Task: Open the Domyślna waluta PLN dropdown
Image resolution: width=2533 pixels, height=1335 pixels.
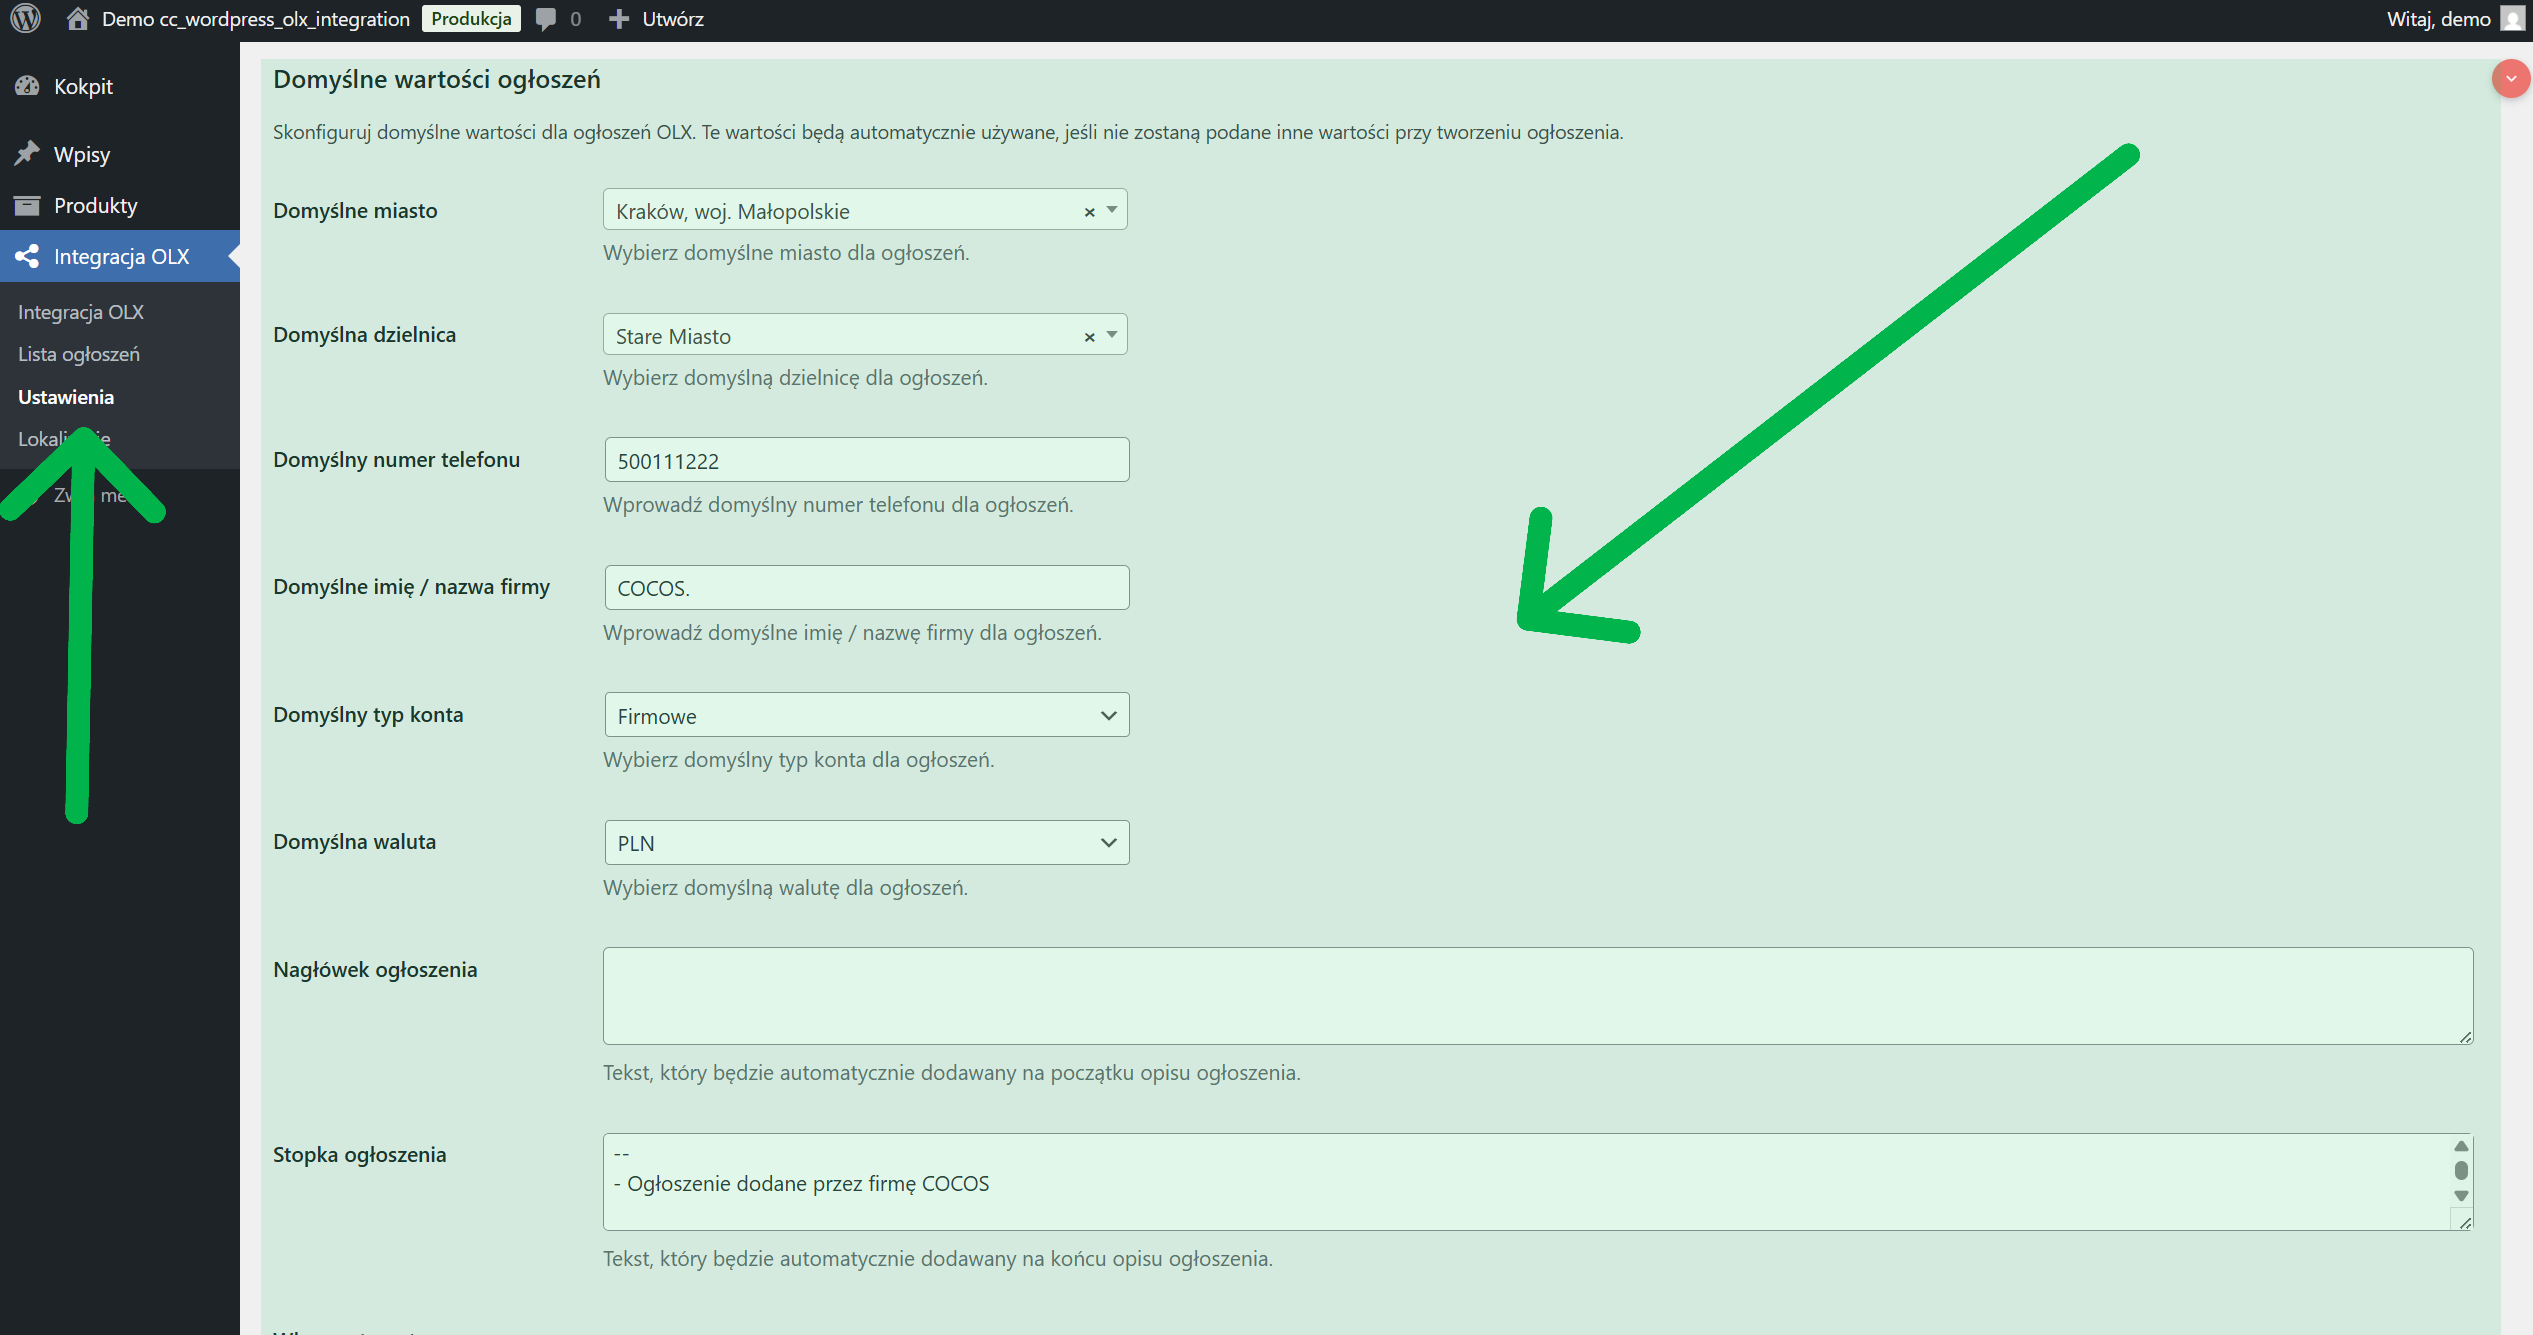Action: [x=867, y=843]
